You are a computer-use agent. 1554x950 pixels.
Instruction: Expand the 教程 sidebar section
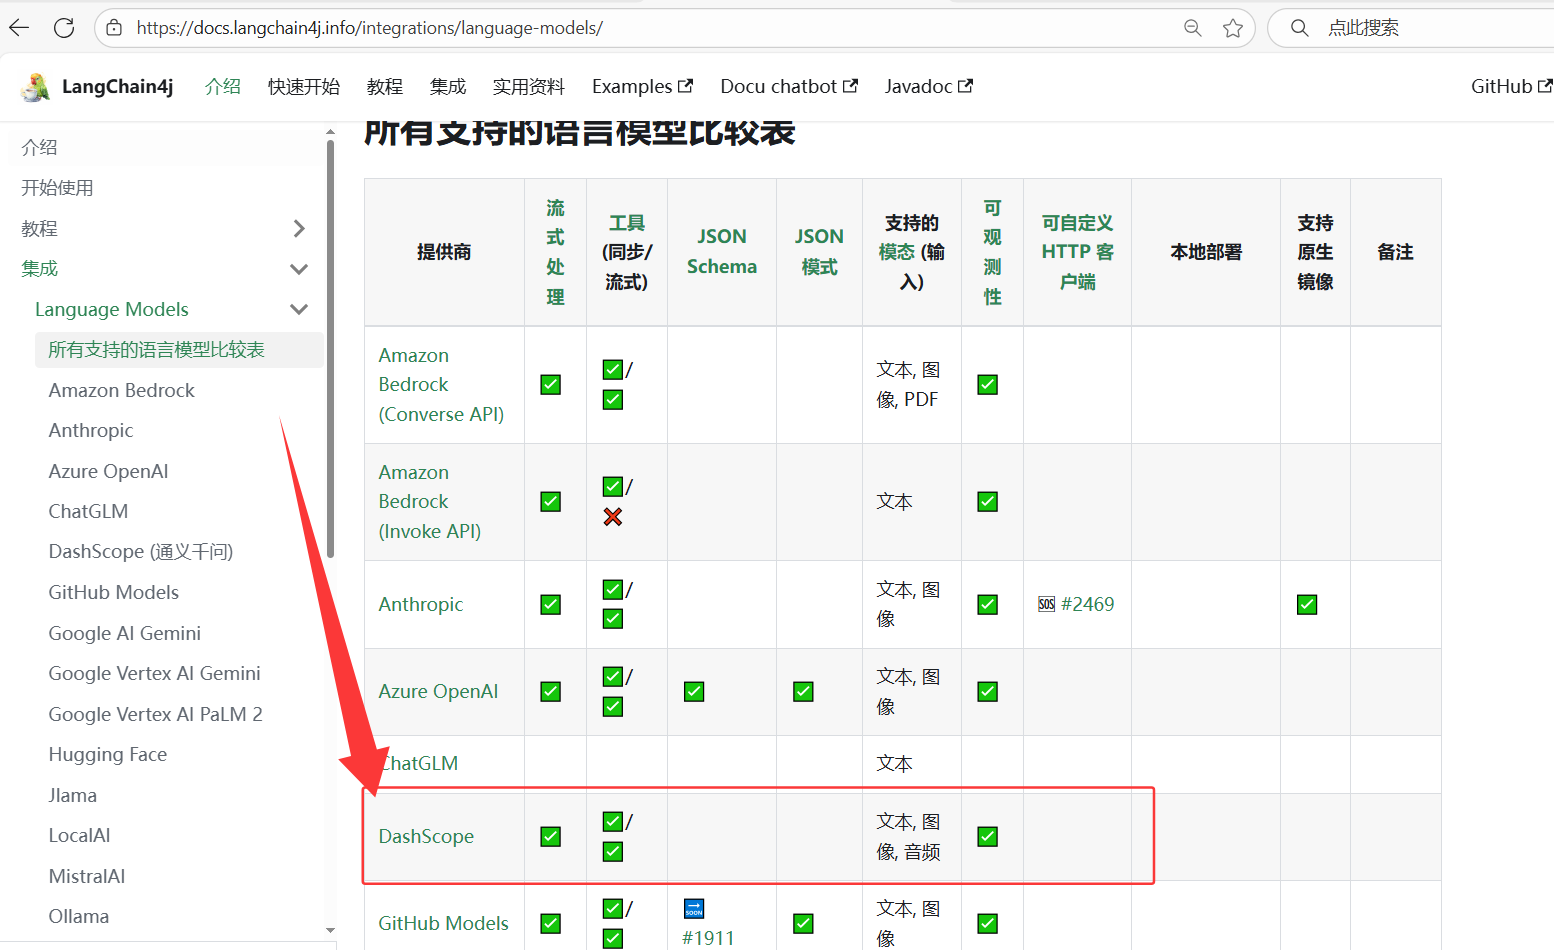tap(298, 229)
